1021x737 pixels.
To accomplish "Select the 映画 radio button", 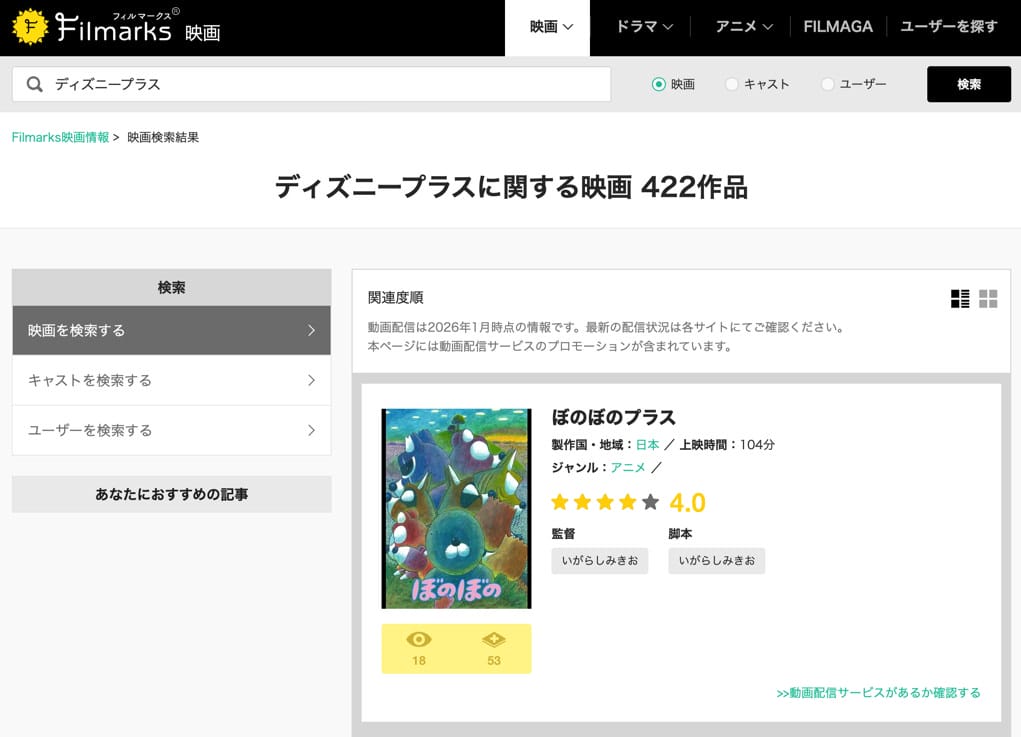I will 659,85.
